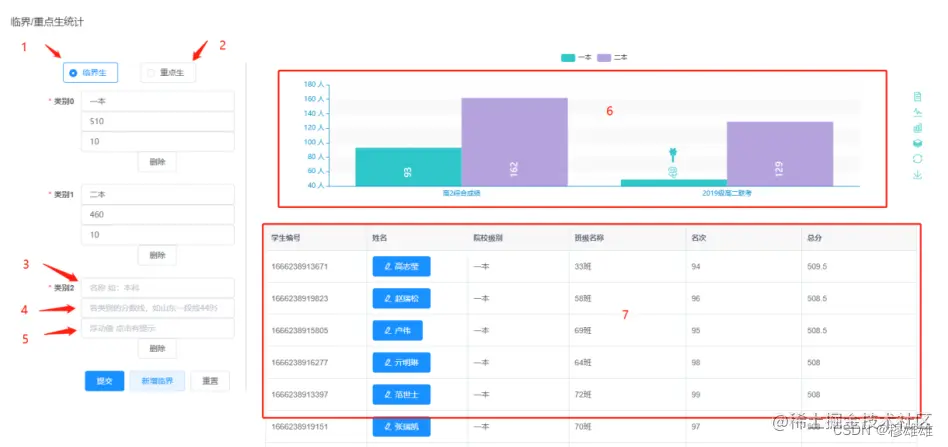Delete 类别0 using its 删除 button
Screen dimensions: 948x447
[x=157, y=162]
